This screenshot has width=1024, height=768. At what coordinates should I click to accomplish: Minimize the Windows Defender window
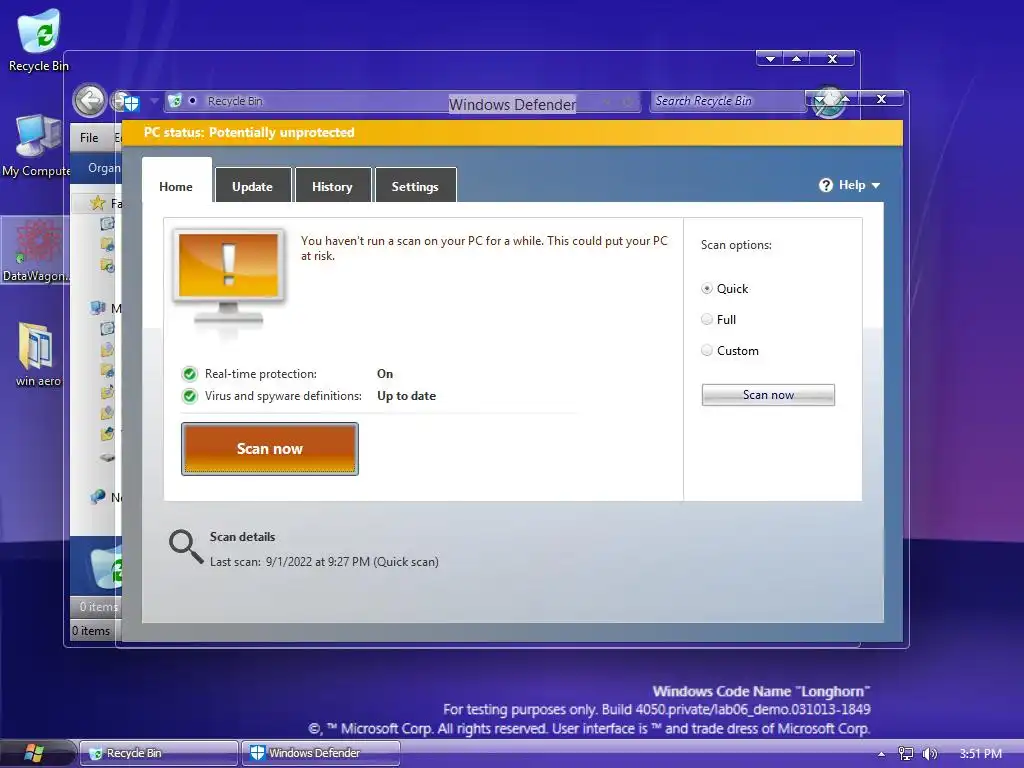[818, 99]
